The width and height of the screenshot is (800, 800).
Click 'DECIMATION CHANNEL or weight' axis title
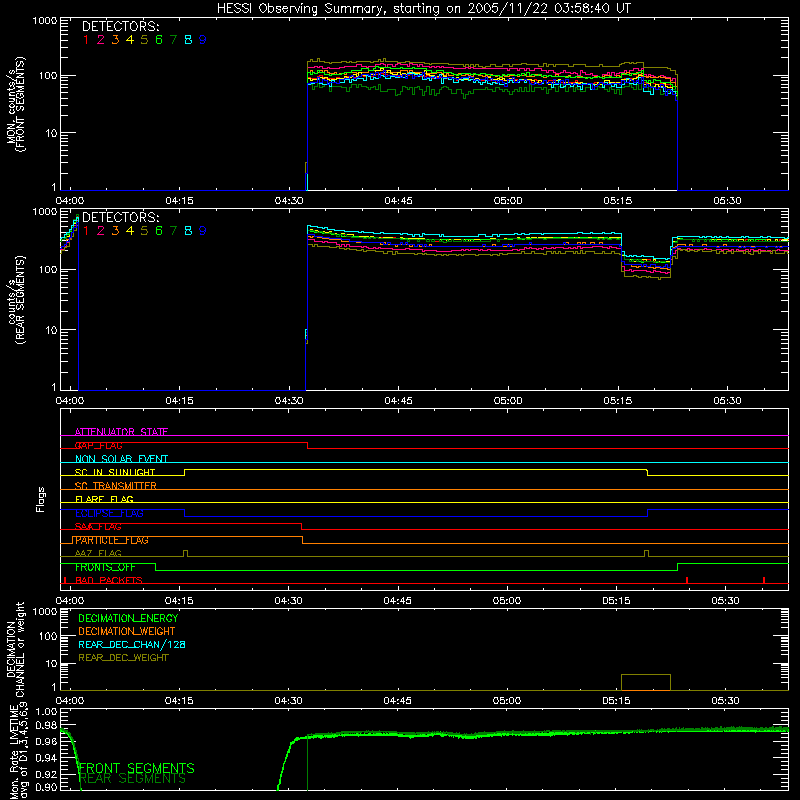click(x=15, y=649)
